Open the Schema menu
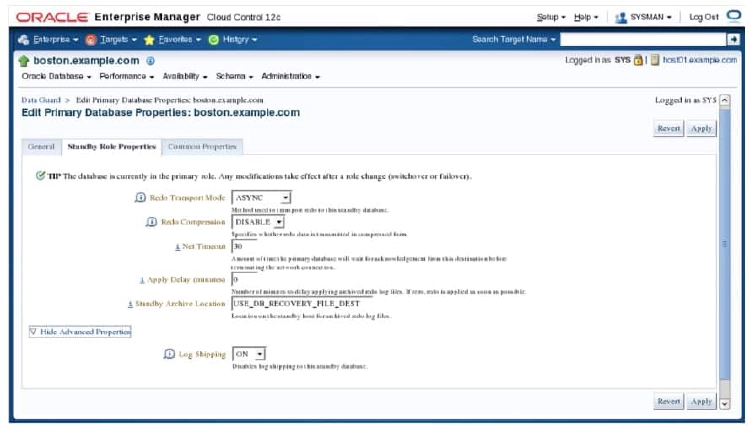The height and width of the screenshot is (427, 750). pos(234,77)
